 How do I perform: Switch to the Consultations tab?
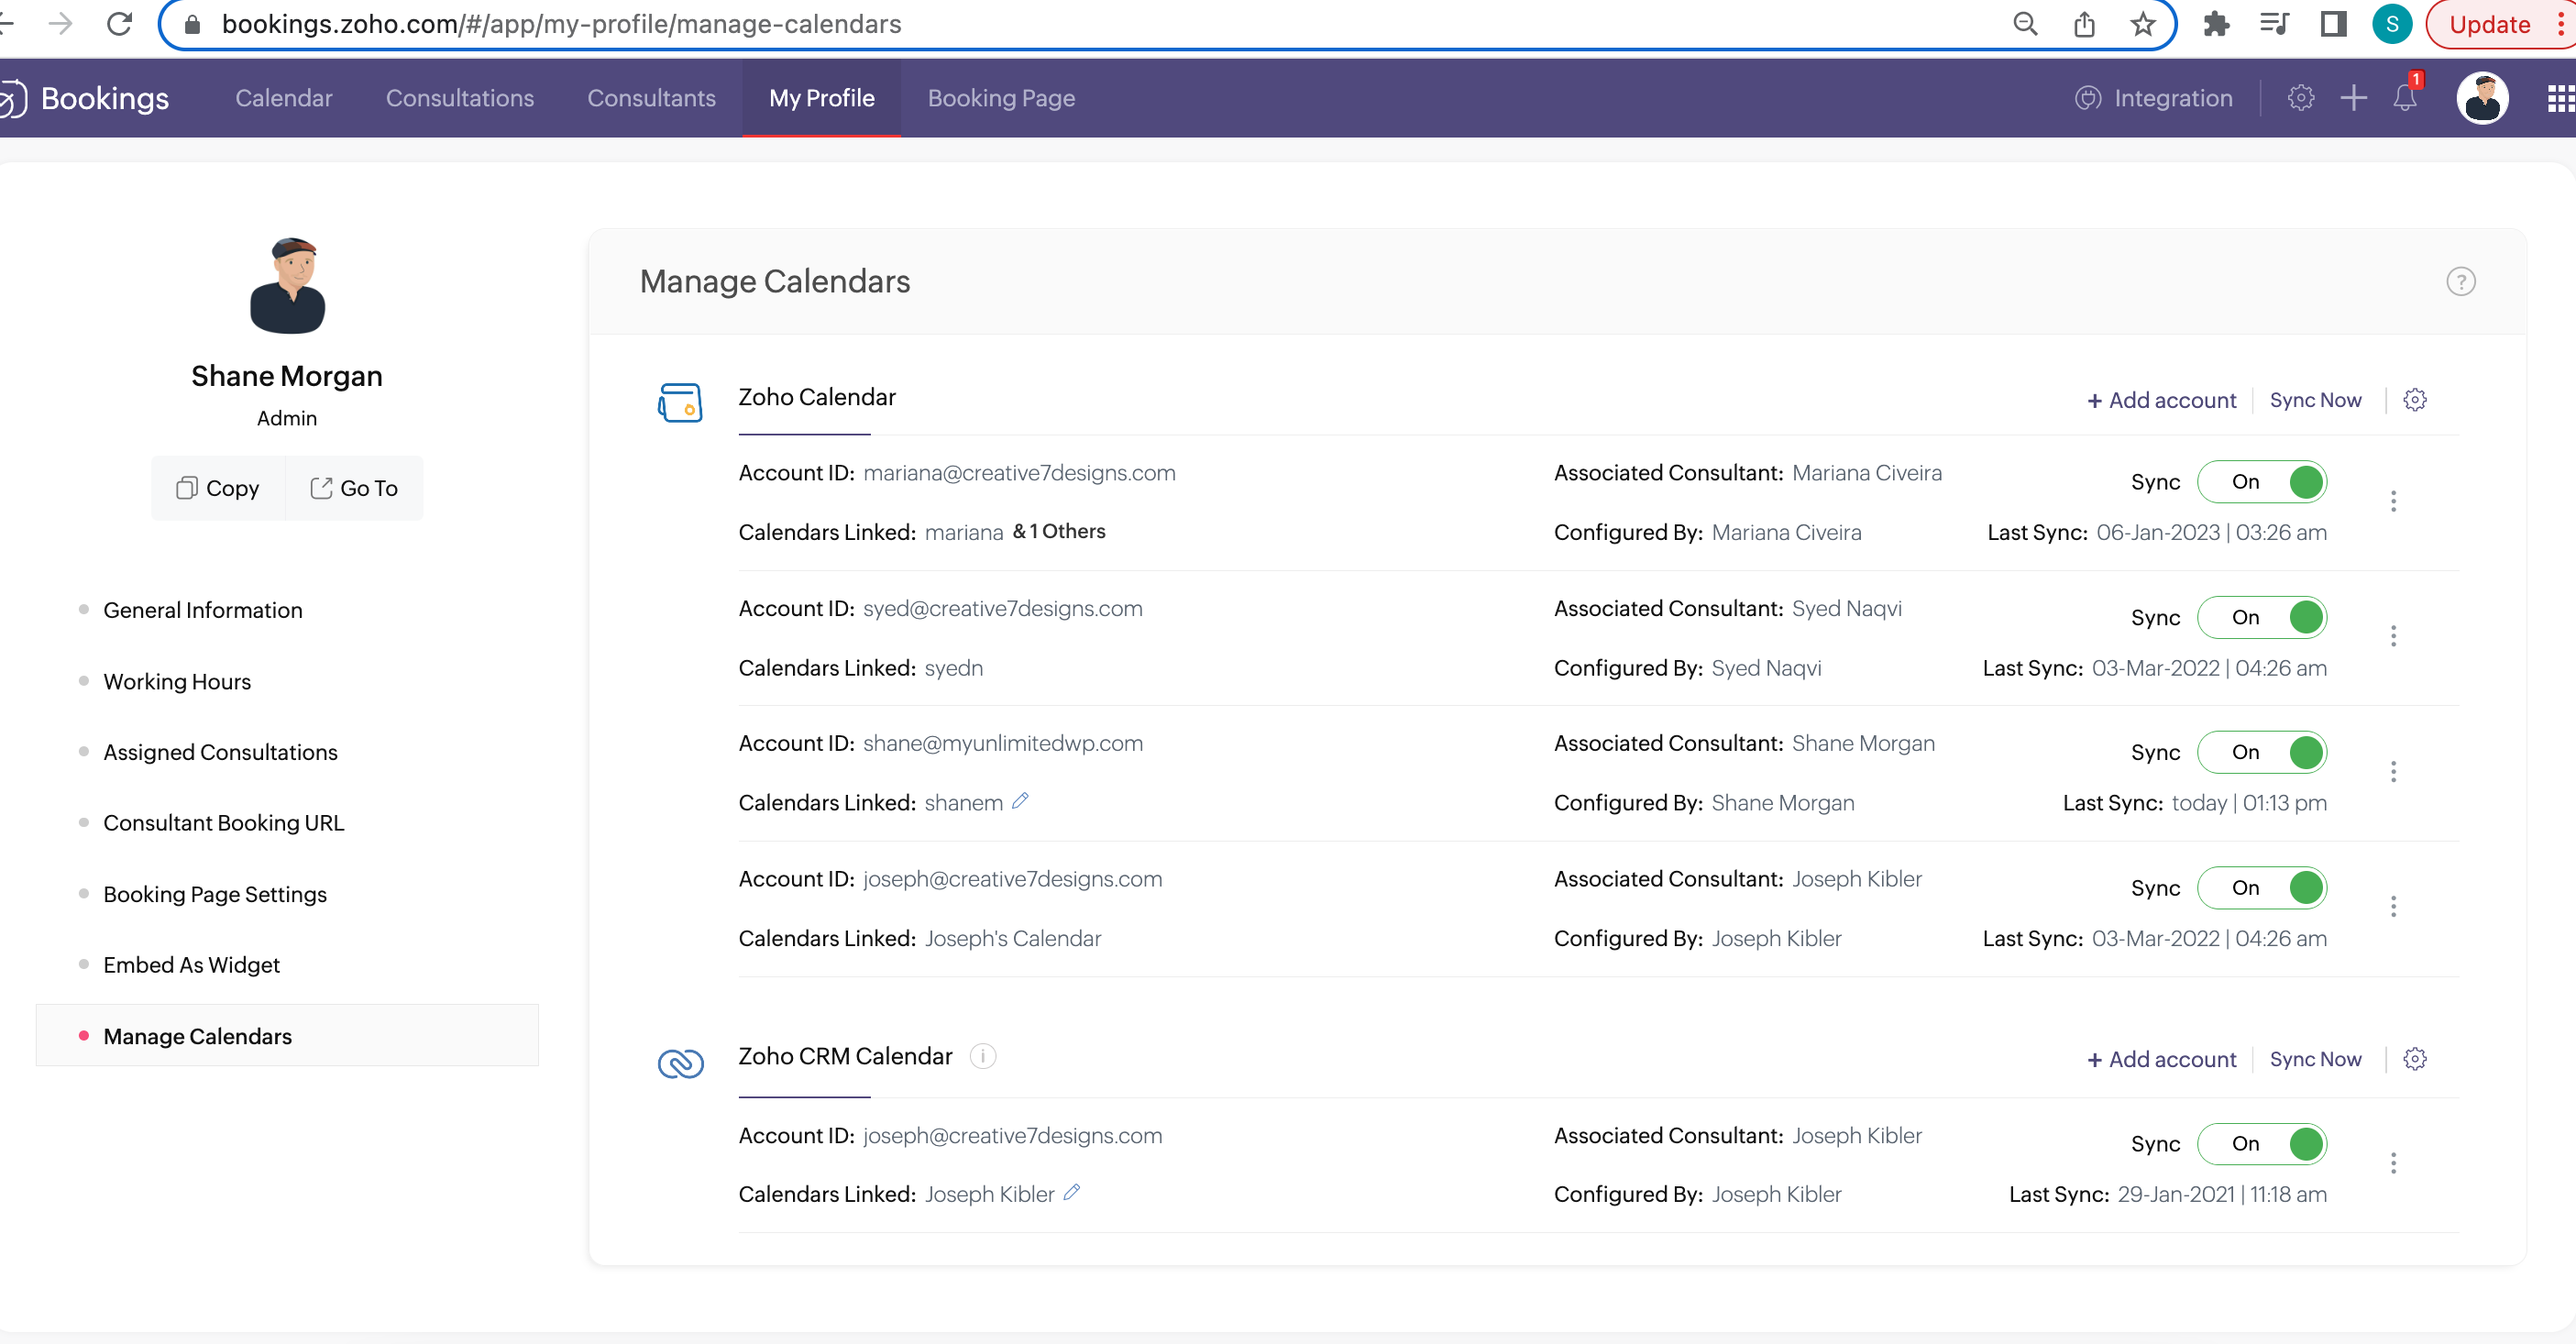[x=460, y=98]
